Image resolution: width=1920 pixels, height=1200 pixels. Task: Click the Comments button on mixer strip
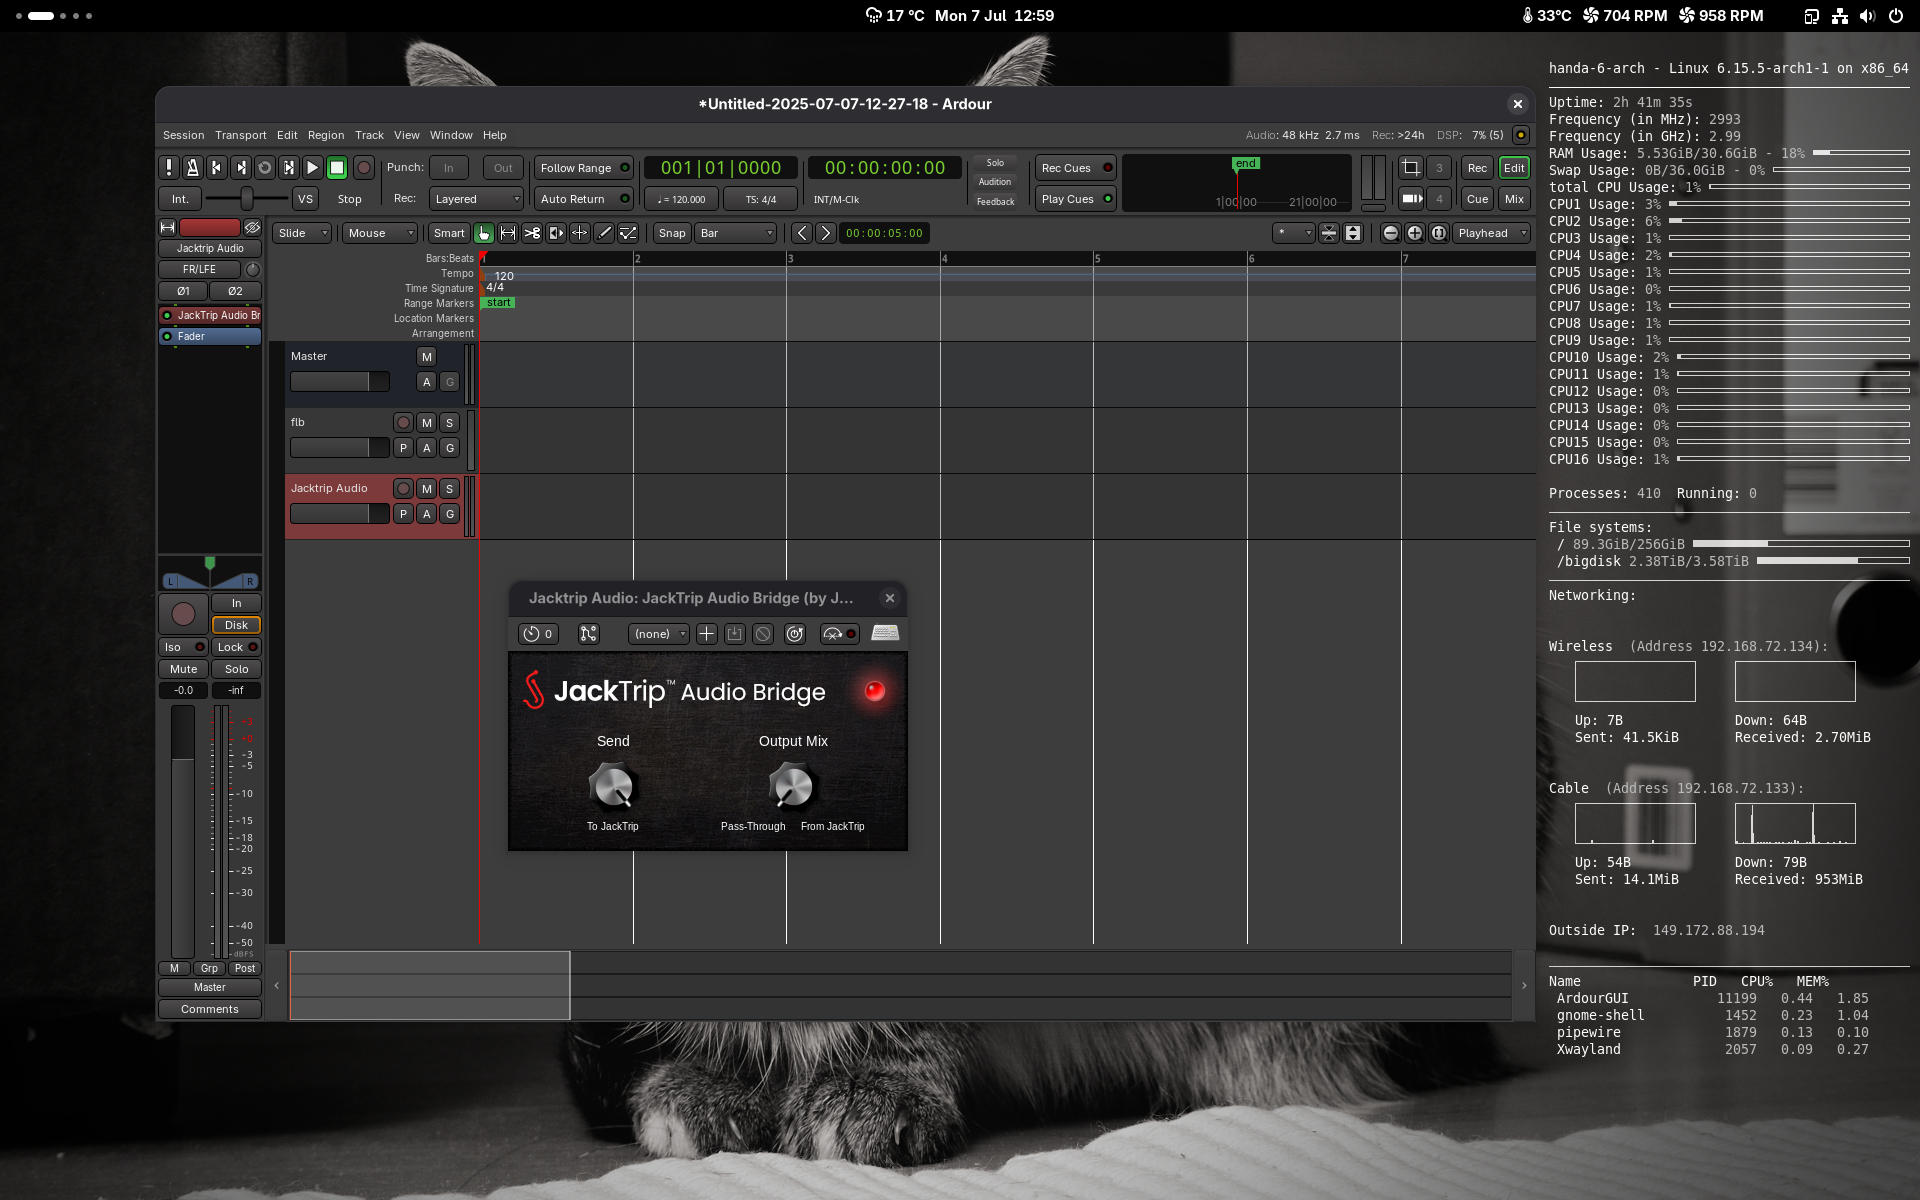pyautogui.click(x=210, y=1009)
